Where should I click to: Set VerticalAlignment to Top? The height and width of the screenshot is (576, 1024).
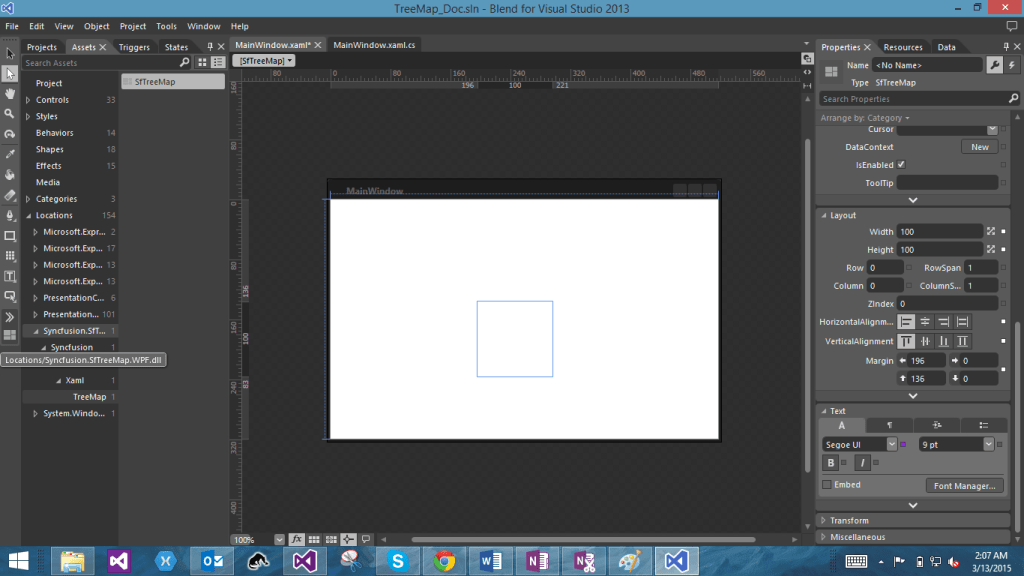pyautogui.click(x=906, y=342)
